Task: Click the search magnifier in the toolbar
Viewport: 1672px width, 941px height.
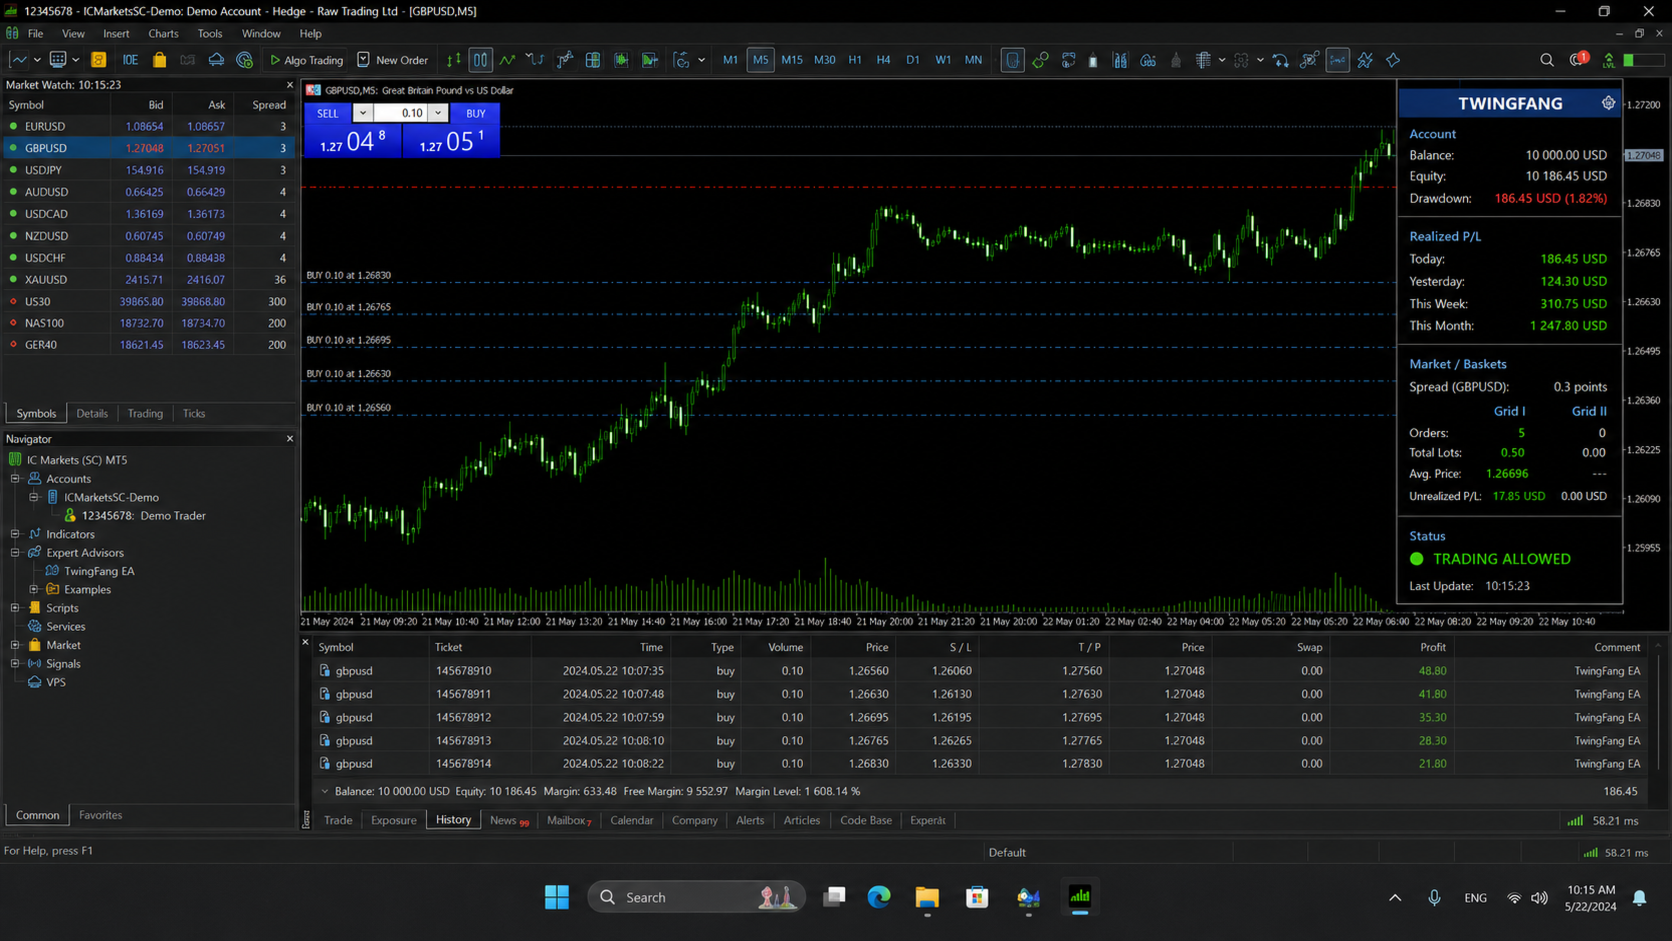Action: click(x=1547, y=60)
